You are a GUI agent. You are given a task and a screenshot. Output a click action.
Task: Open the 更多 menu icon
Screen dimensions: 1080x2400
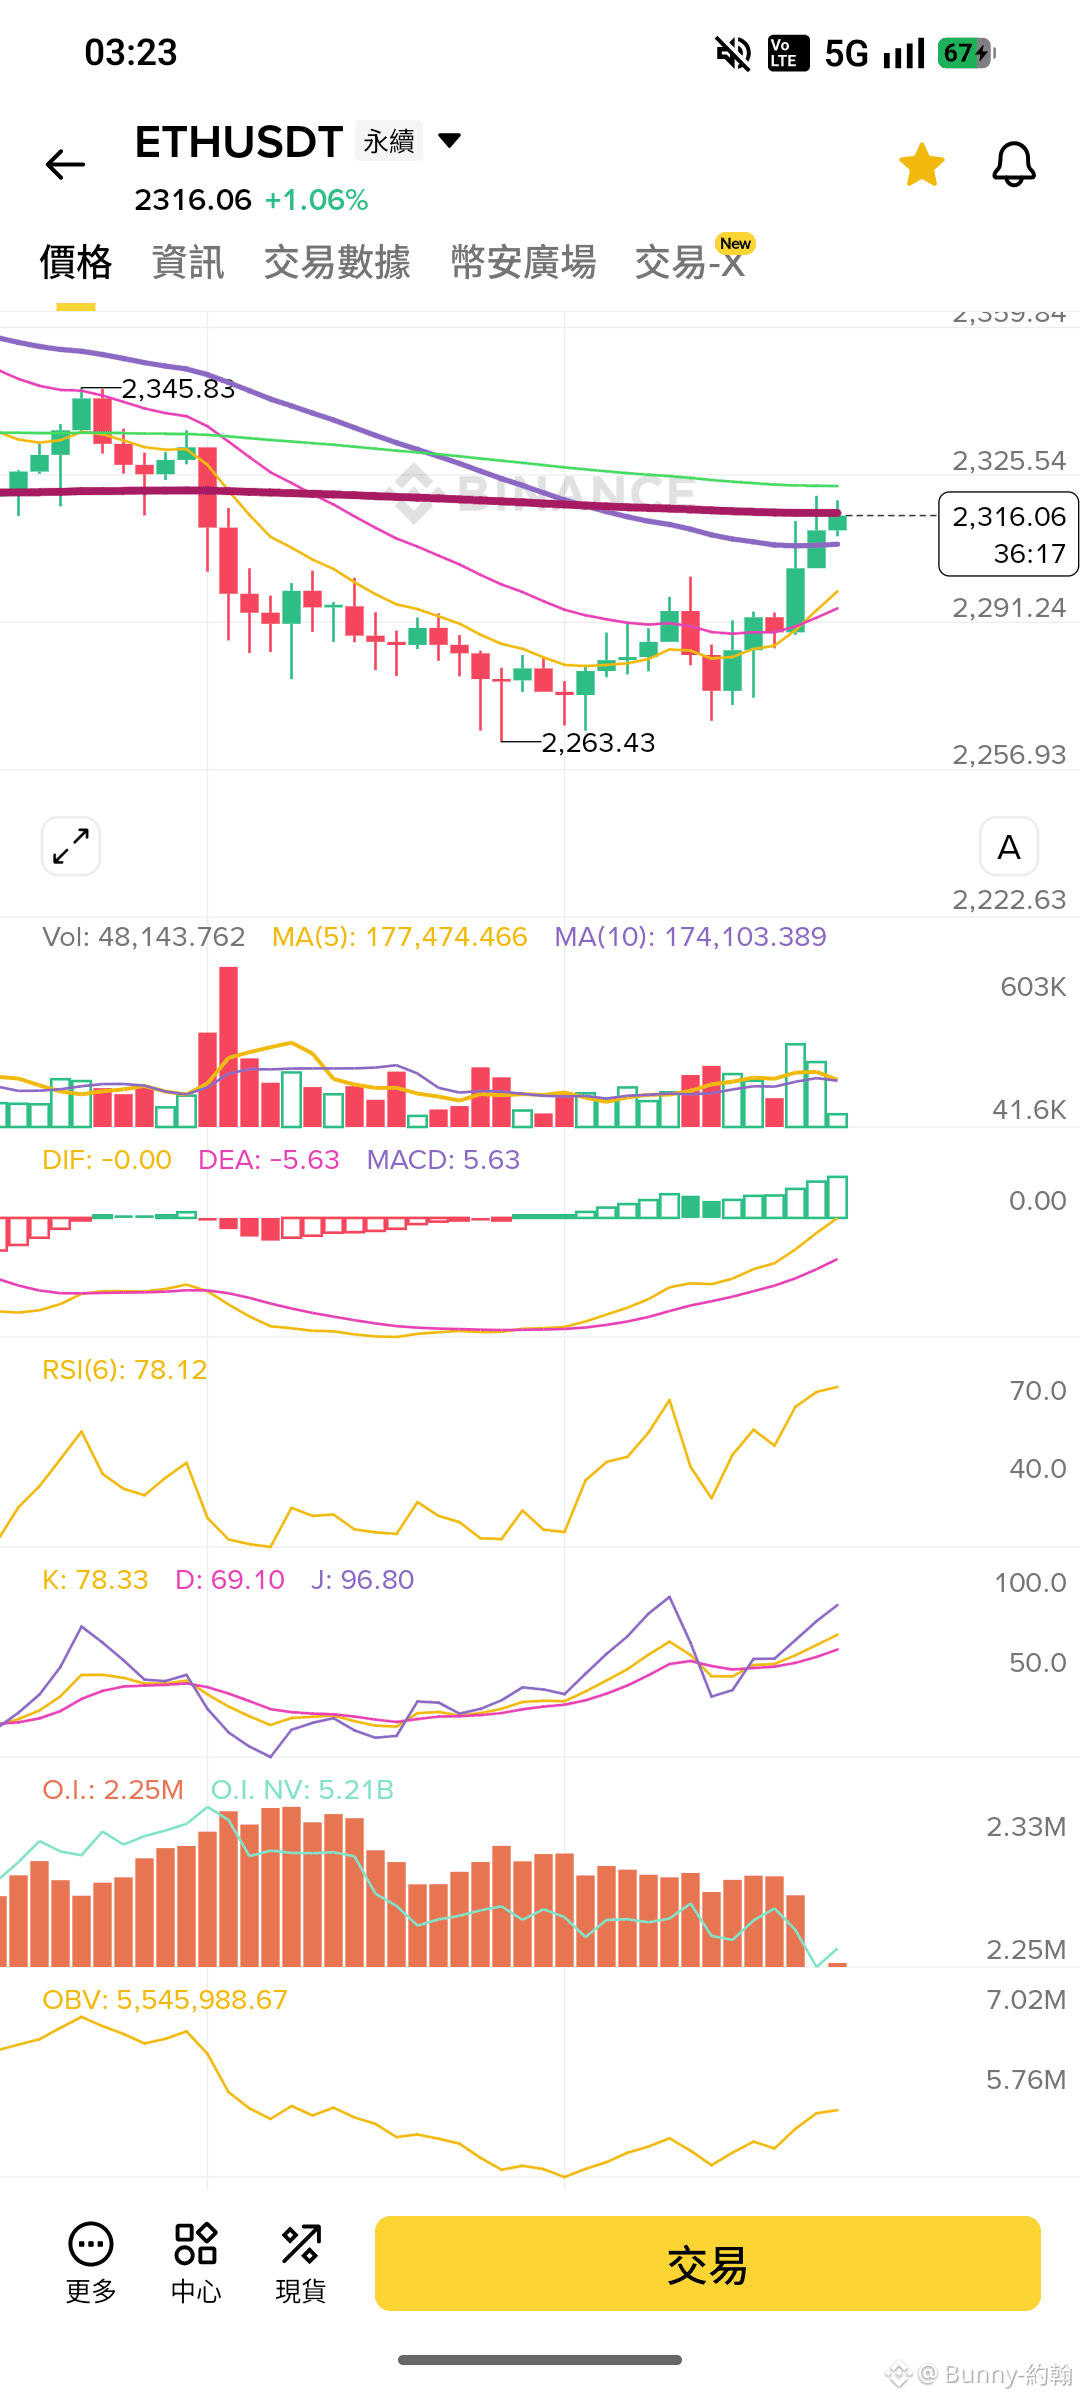(x=91, y=2264)
